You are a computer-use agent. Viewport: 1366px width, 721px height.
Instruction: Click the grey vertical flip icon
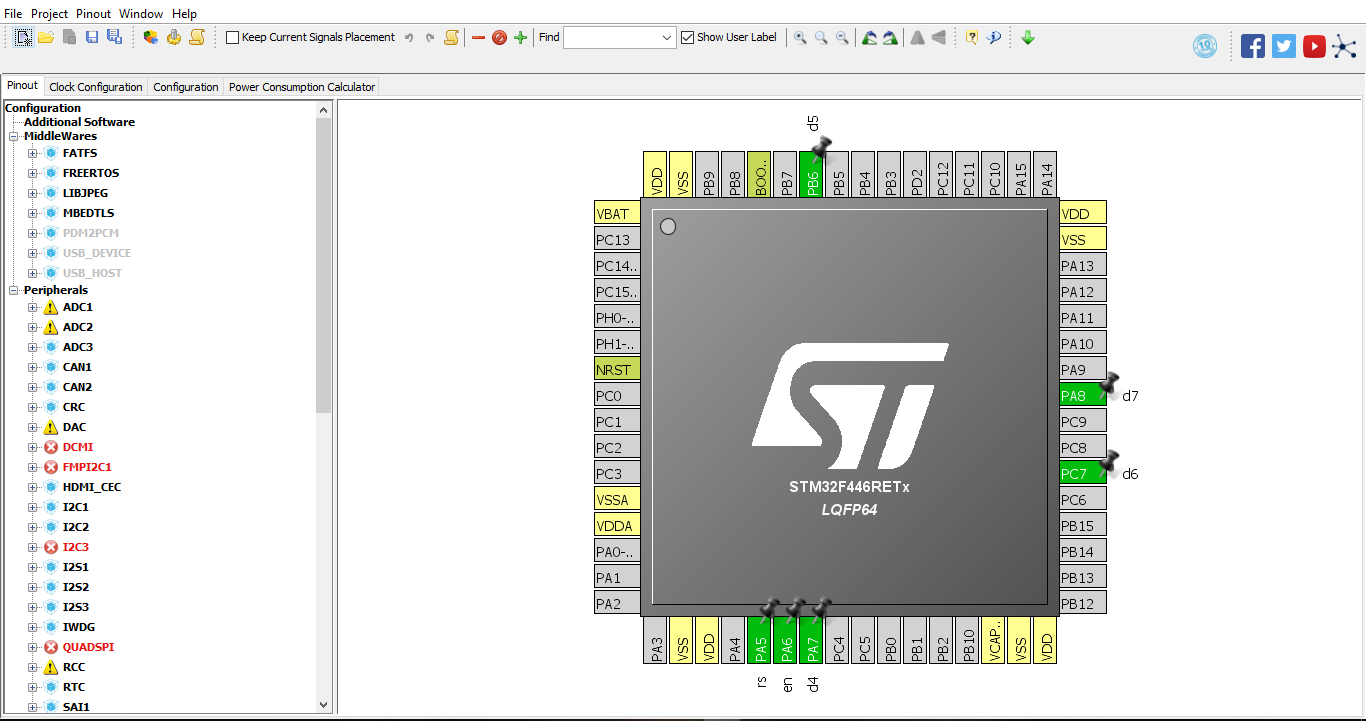938,37
